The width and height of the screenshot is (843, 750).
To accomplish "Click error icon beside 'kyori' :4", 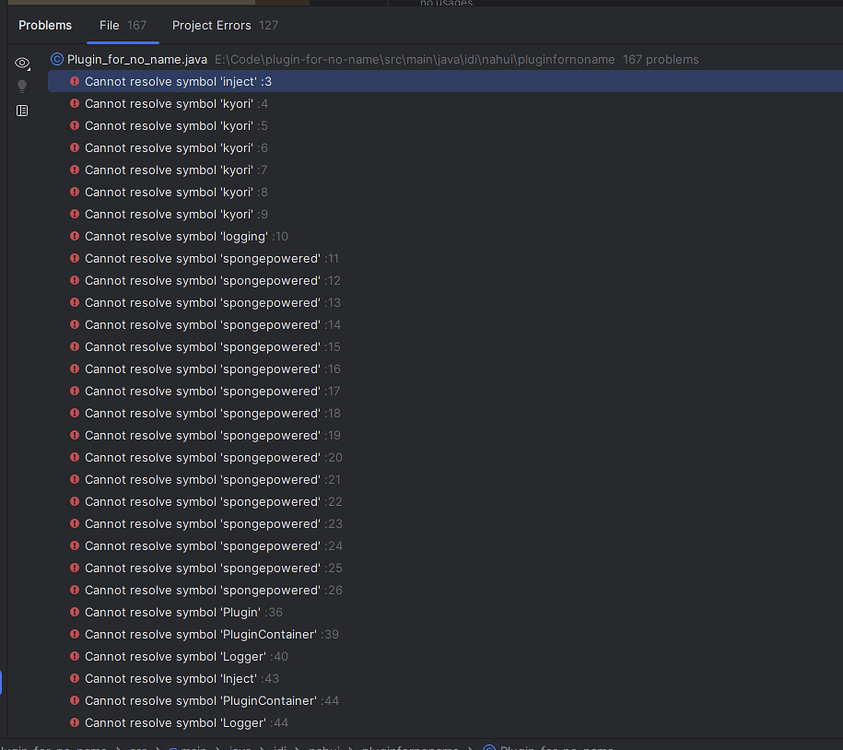I will coord(75,103).
